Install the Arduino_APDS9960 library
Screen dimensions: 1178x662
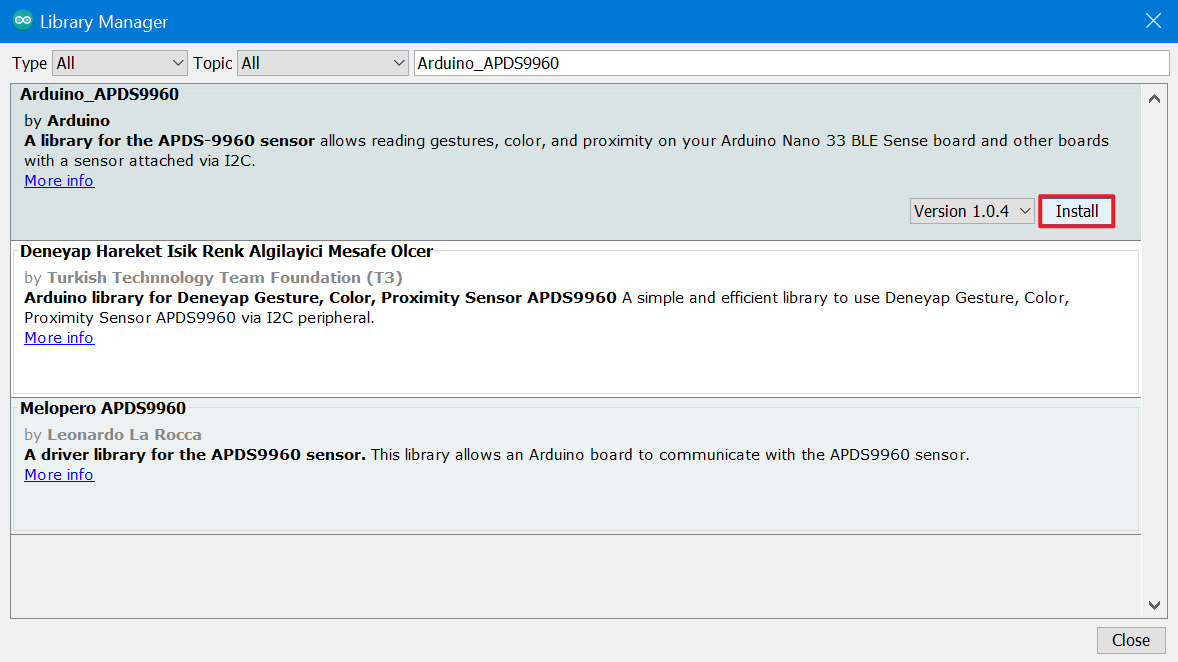[1077, 211]
